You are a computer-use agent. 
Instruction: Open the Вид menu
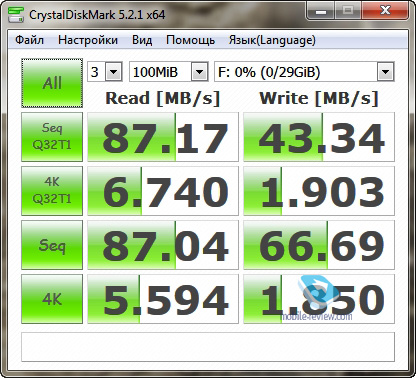click(x=142, y=40)
